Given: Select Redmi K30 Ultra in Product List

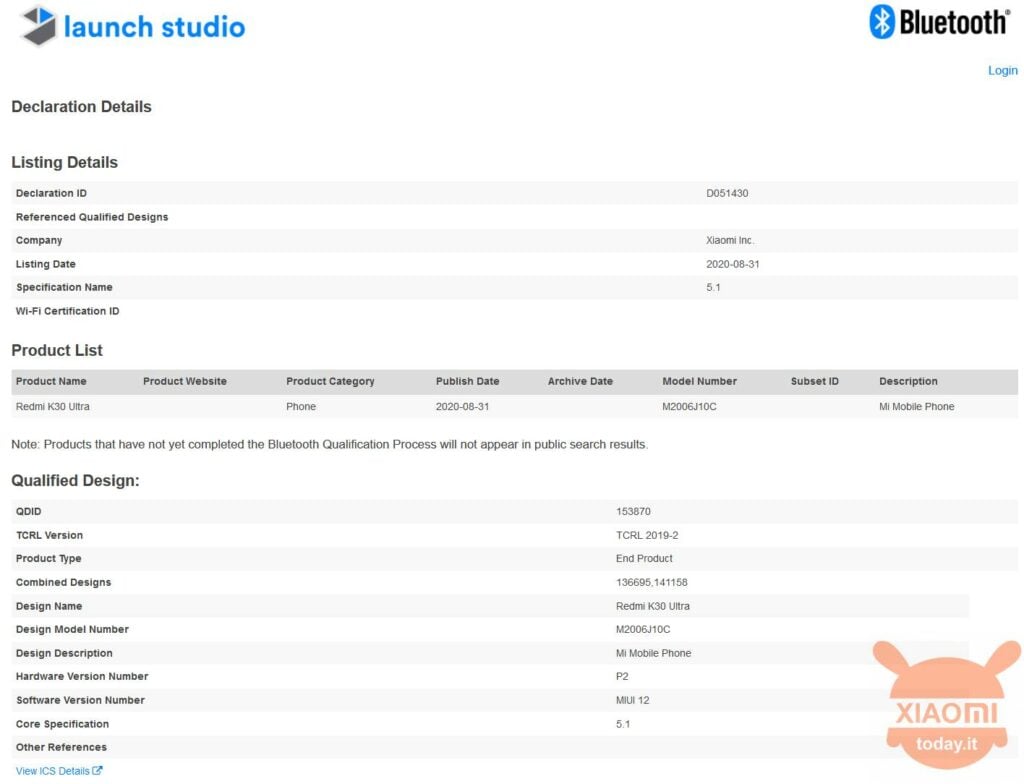Looking at the screenshot, I should [52, 406].
